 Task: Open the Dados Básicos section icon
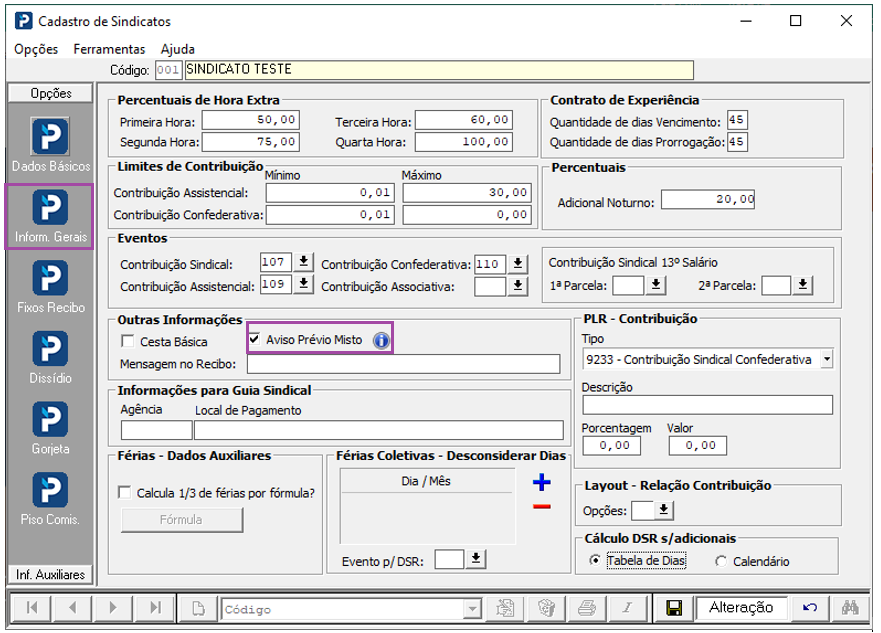point(50,136)
